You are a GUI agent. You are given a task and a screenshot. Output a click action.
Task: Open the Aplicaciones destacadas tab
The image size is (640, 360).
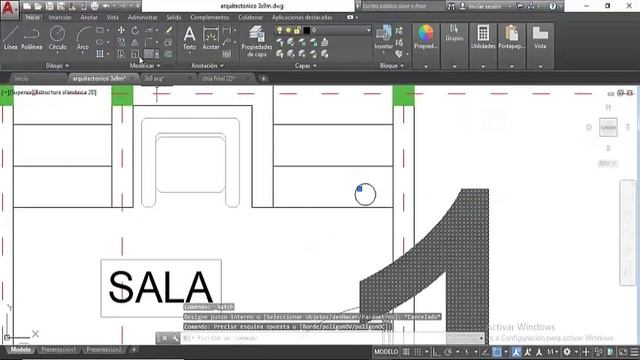302,18
